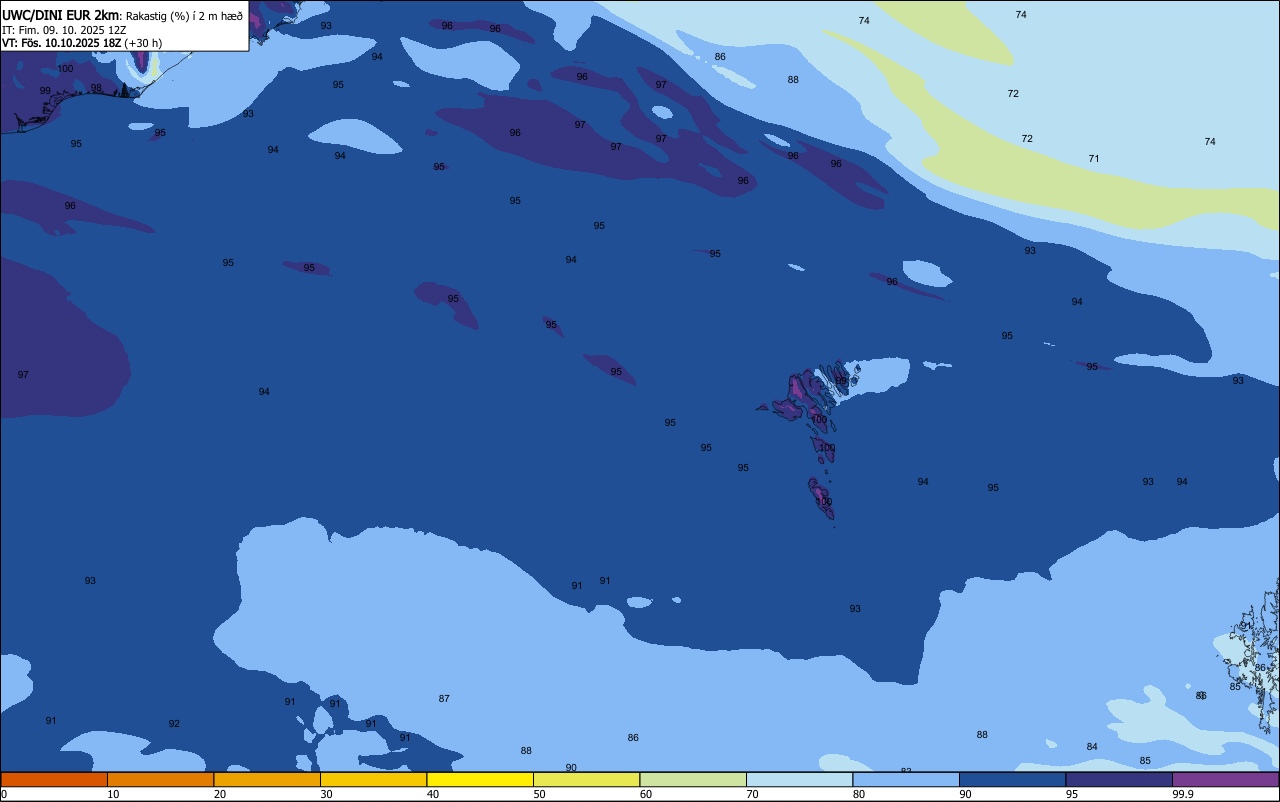This screenshot has width=1280, height=802.
Task: Click the 'IT: Fim. 09. 10. 2025 12Z' line
Action: pyautogui.click(x=64, y=30)
